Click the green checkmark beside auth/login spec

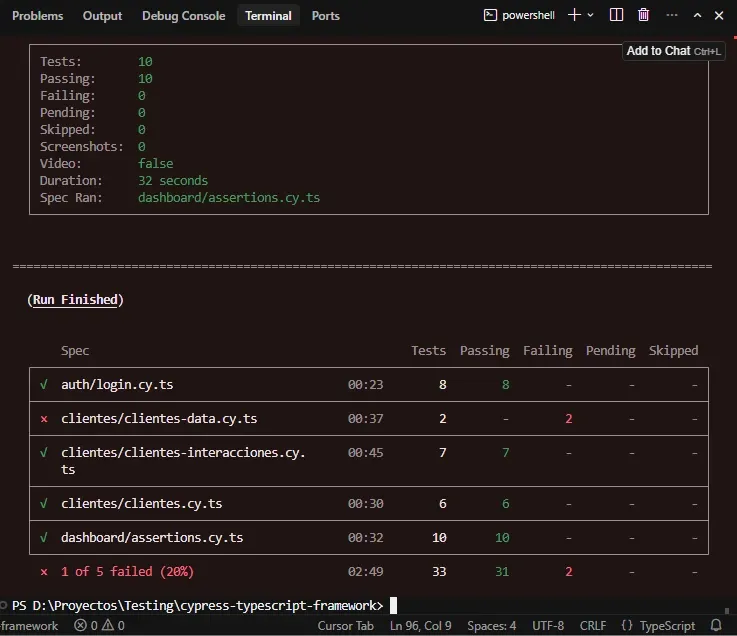(x=44, y=385)
